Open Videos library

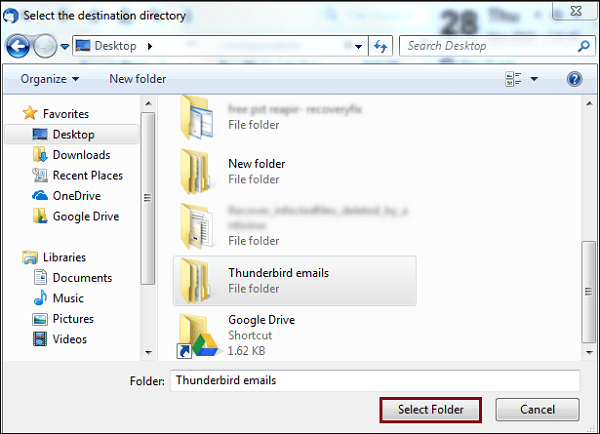[x=70, y=339]
